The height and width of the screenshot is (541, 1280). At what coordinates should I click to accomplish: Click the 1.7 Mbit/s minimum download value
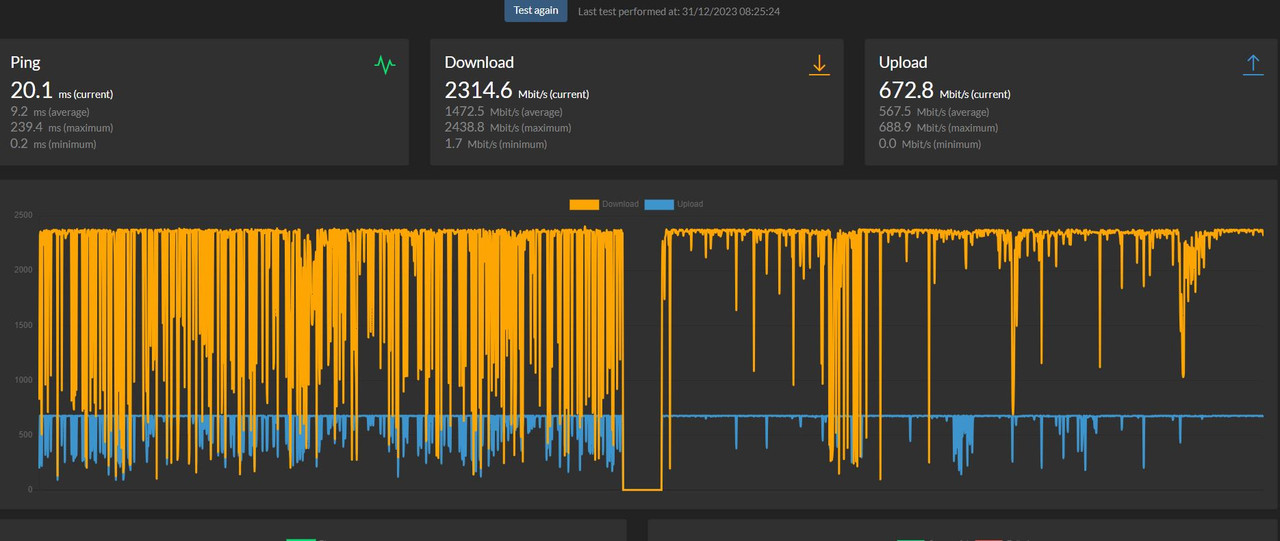(496, 144)
